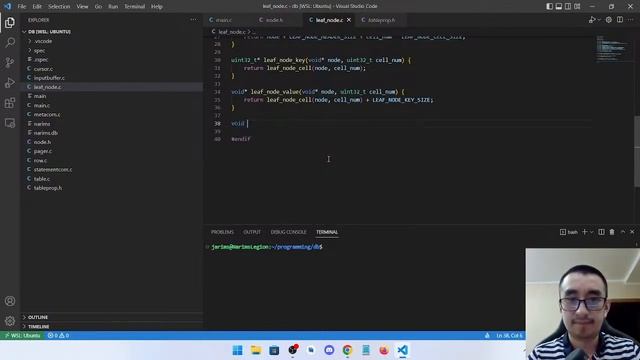640x360 pixels.
Task: Open the Run and Debug view
Action: coord(10,82)
